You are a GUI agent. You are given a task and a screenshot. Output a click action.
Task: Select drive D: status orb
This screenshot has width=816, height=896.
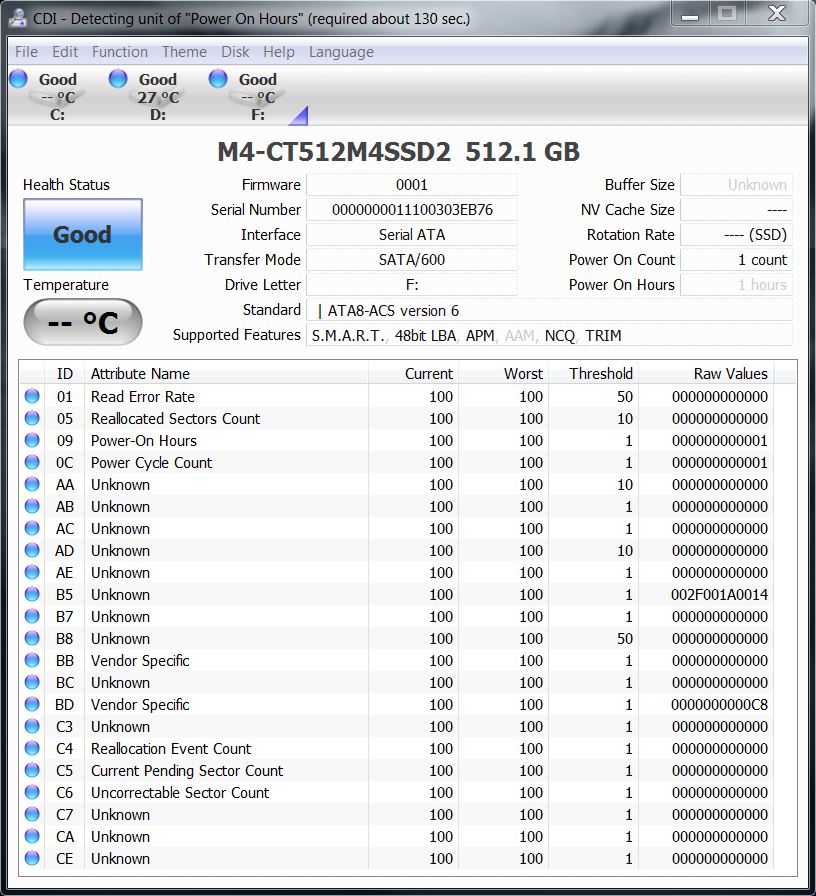coord(118,79)
